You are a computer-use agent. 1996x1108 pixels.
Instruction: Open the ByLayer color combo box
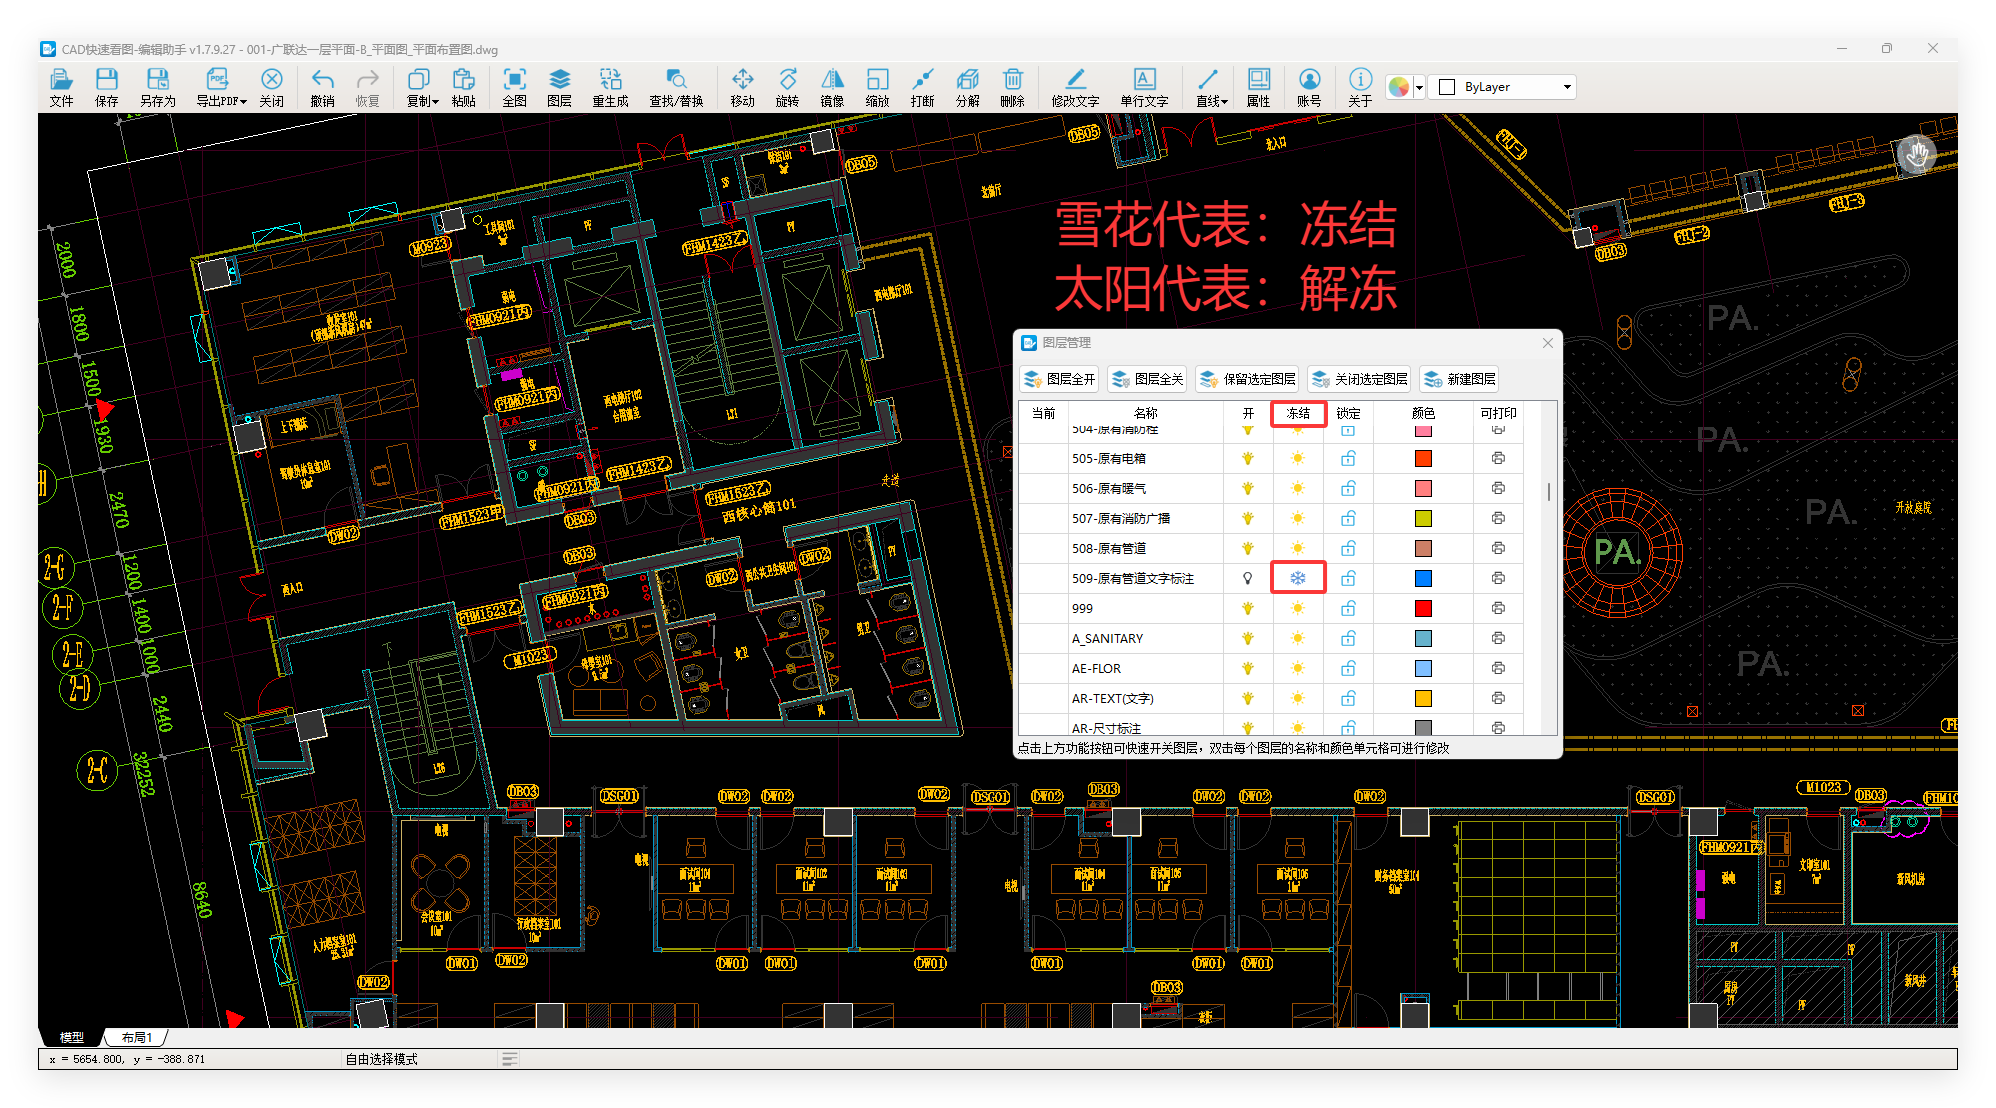(1502, 87)
